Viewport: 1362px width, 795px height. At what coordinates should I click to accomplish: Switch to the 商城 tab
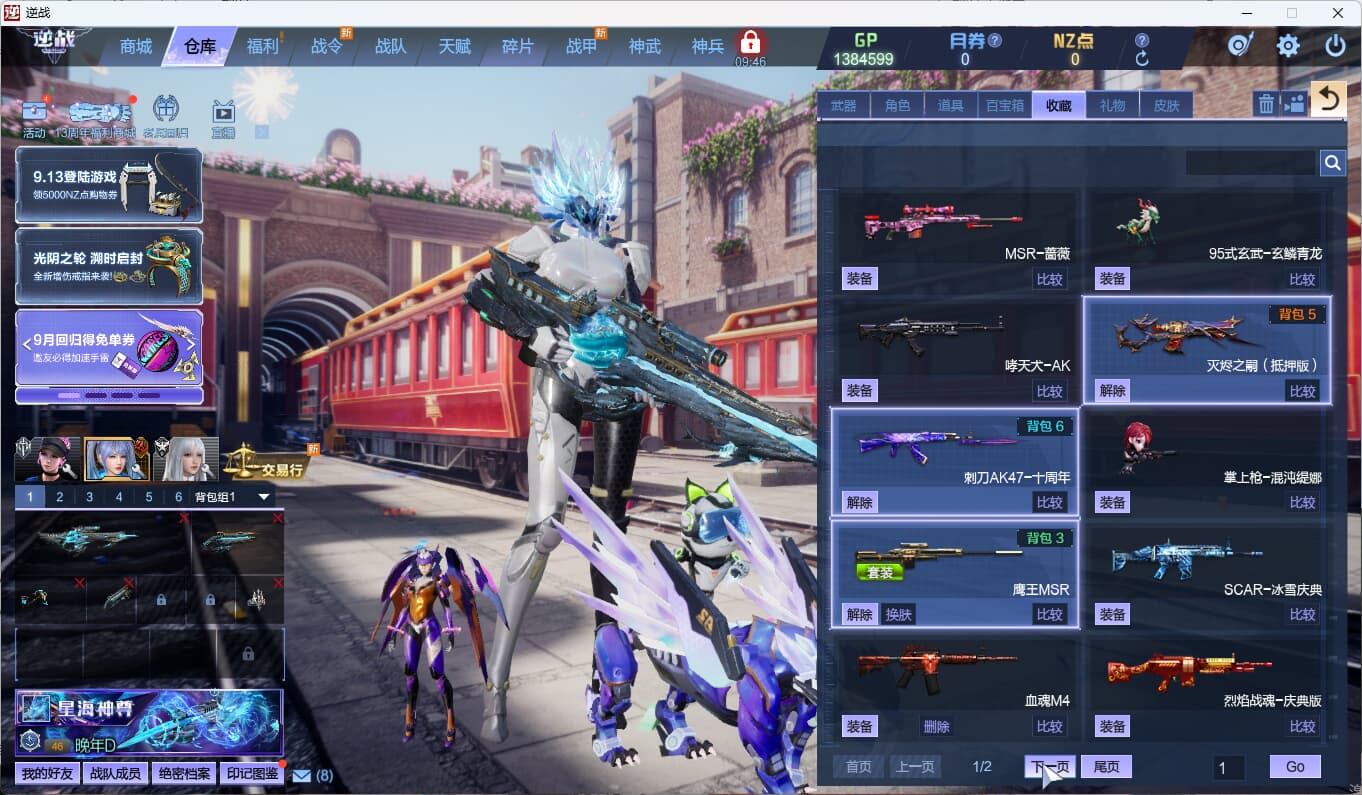pyautogui.click(x=136, y=46)
